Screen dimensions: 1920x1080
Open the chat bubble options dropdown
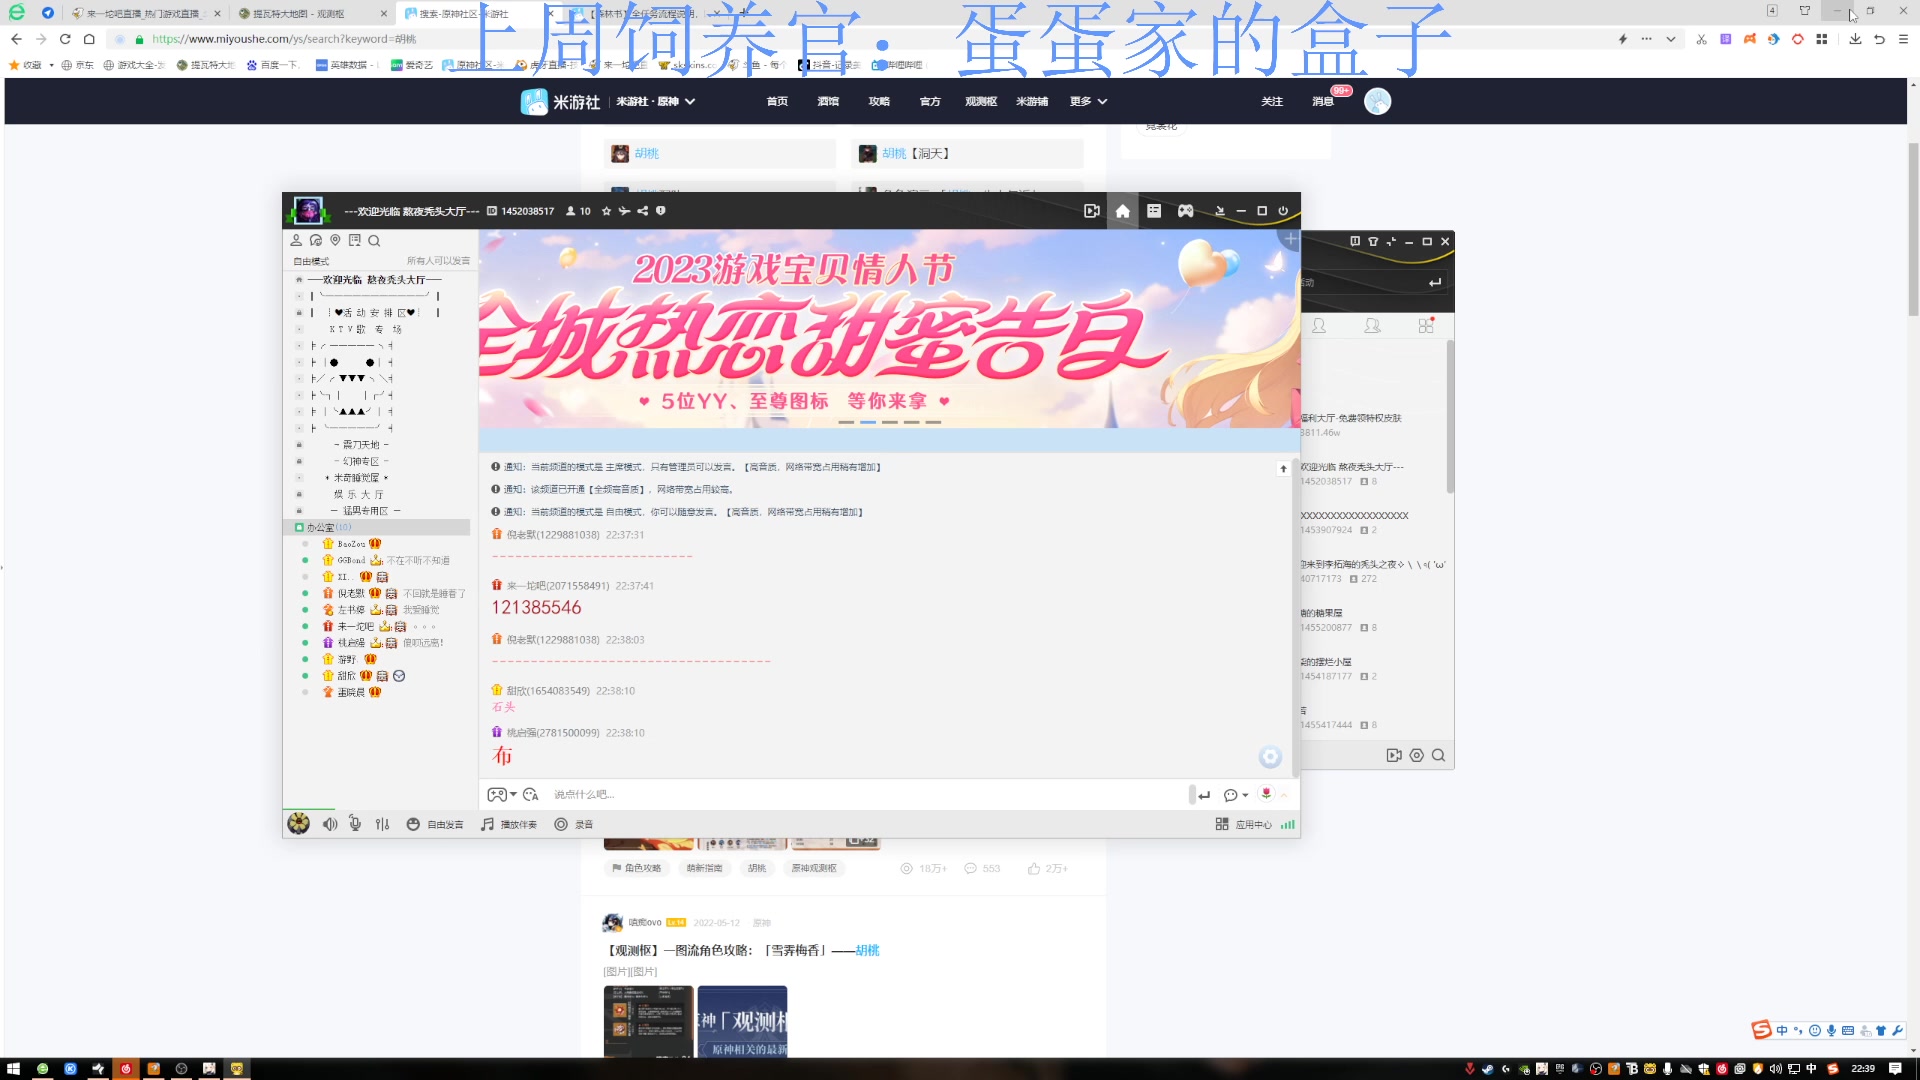1236,795
